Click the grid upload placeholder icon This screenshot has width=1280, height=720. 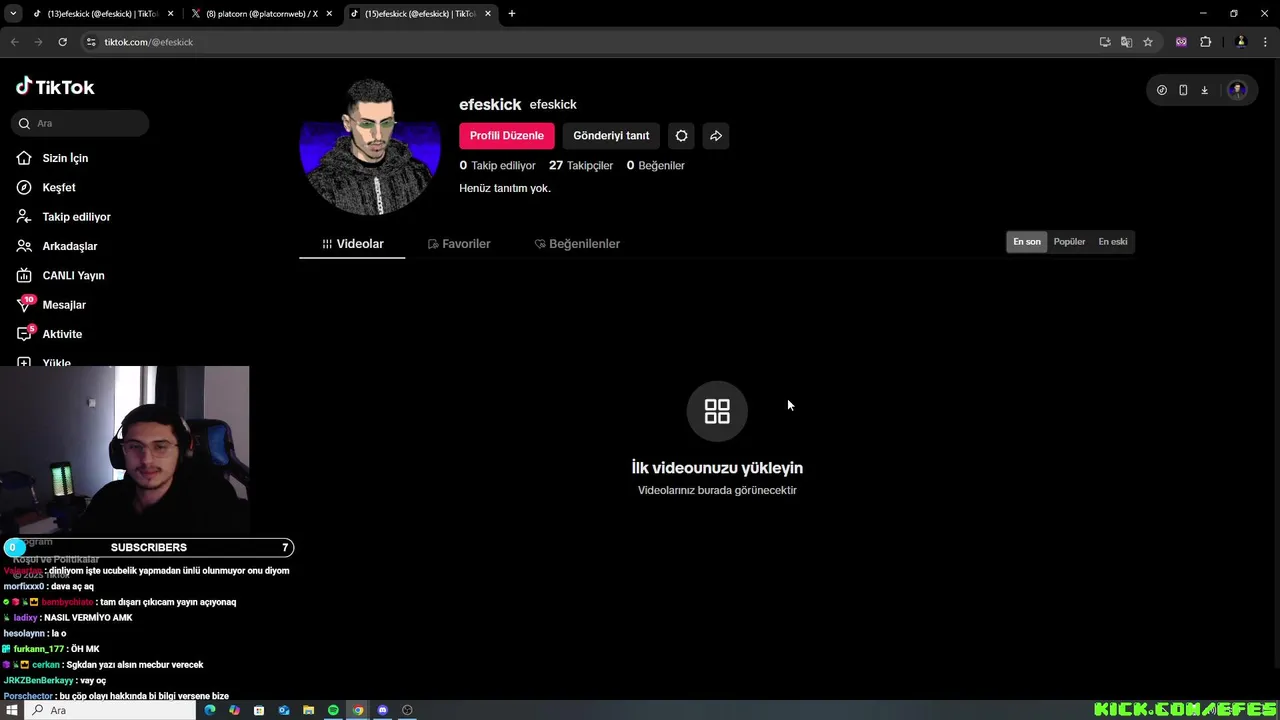pyautogui.click(x=717, y=411)
